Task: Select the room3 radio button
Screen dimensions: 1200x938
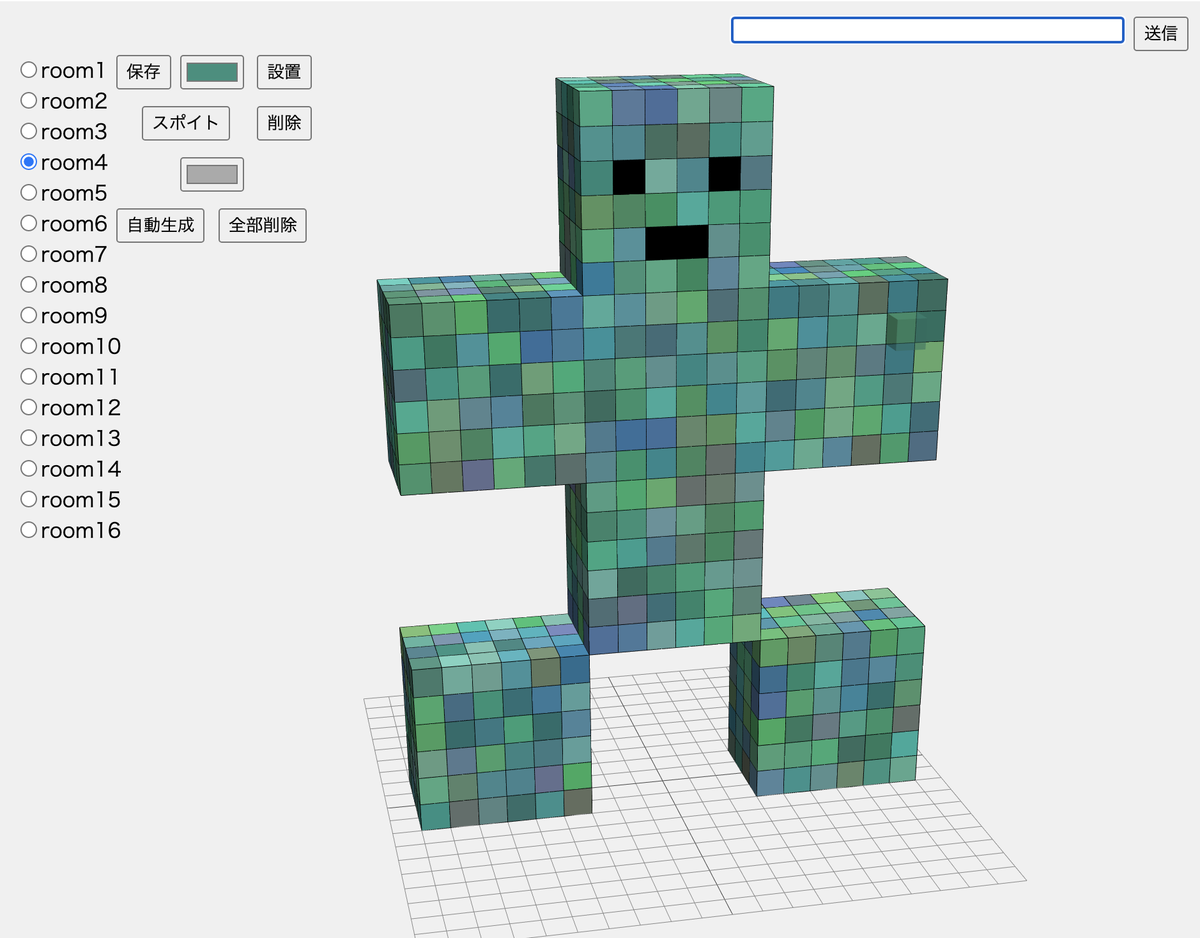Action: point(29,131)
